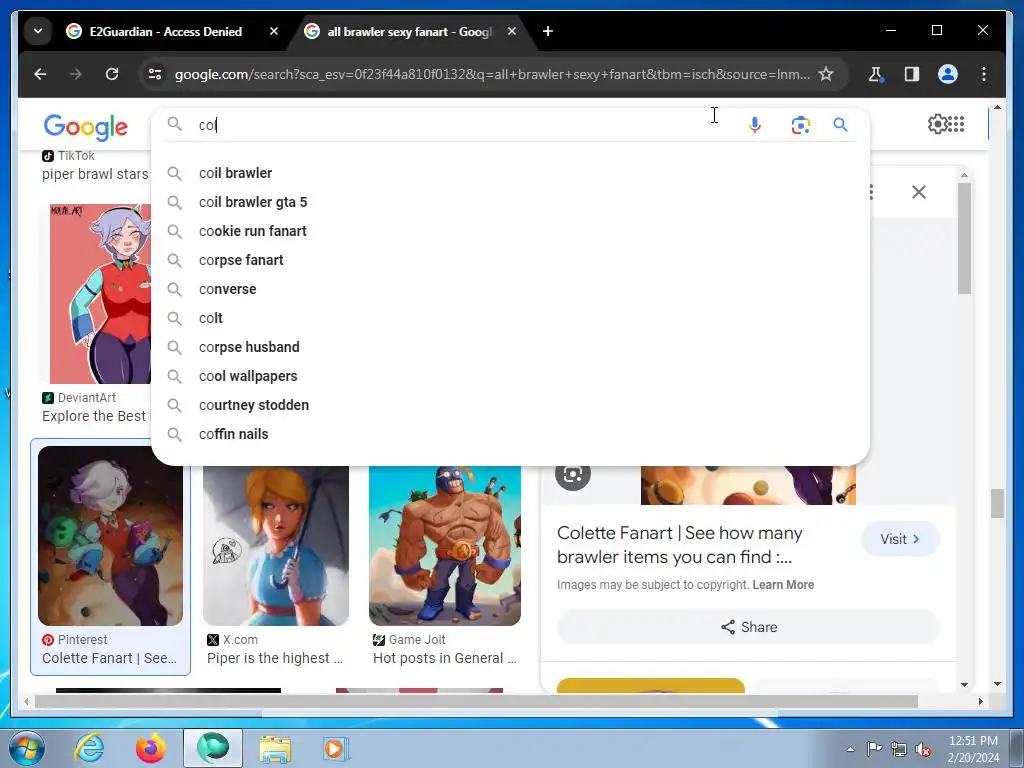The width and height of the screenshot is (1024, 768).
Task: Open the 'Hot posts in General' caption
Action: 444,658
